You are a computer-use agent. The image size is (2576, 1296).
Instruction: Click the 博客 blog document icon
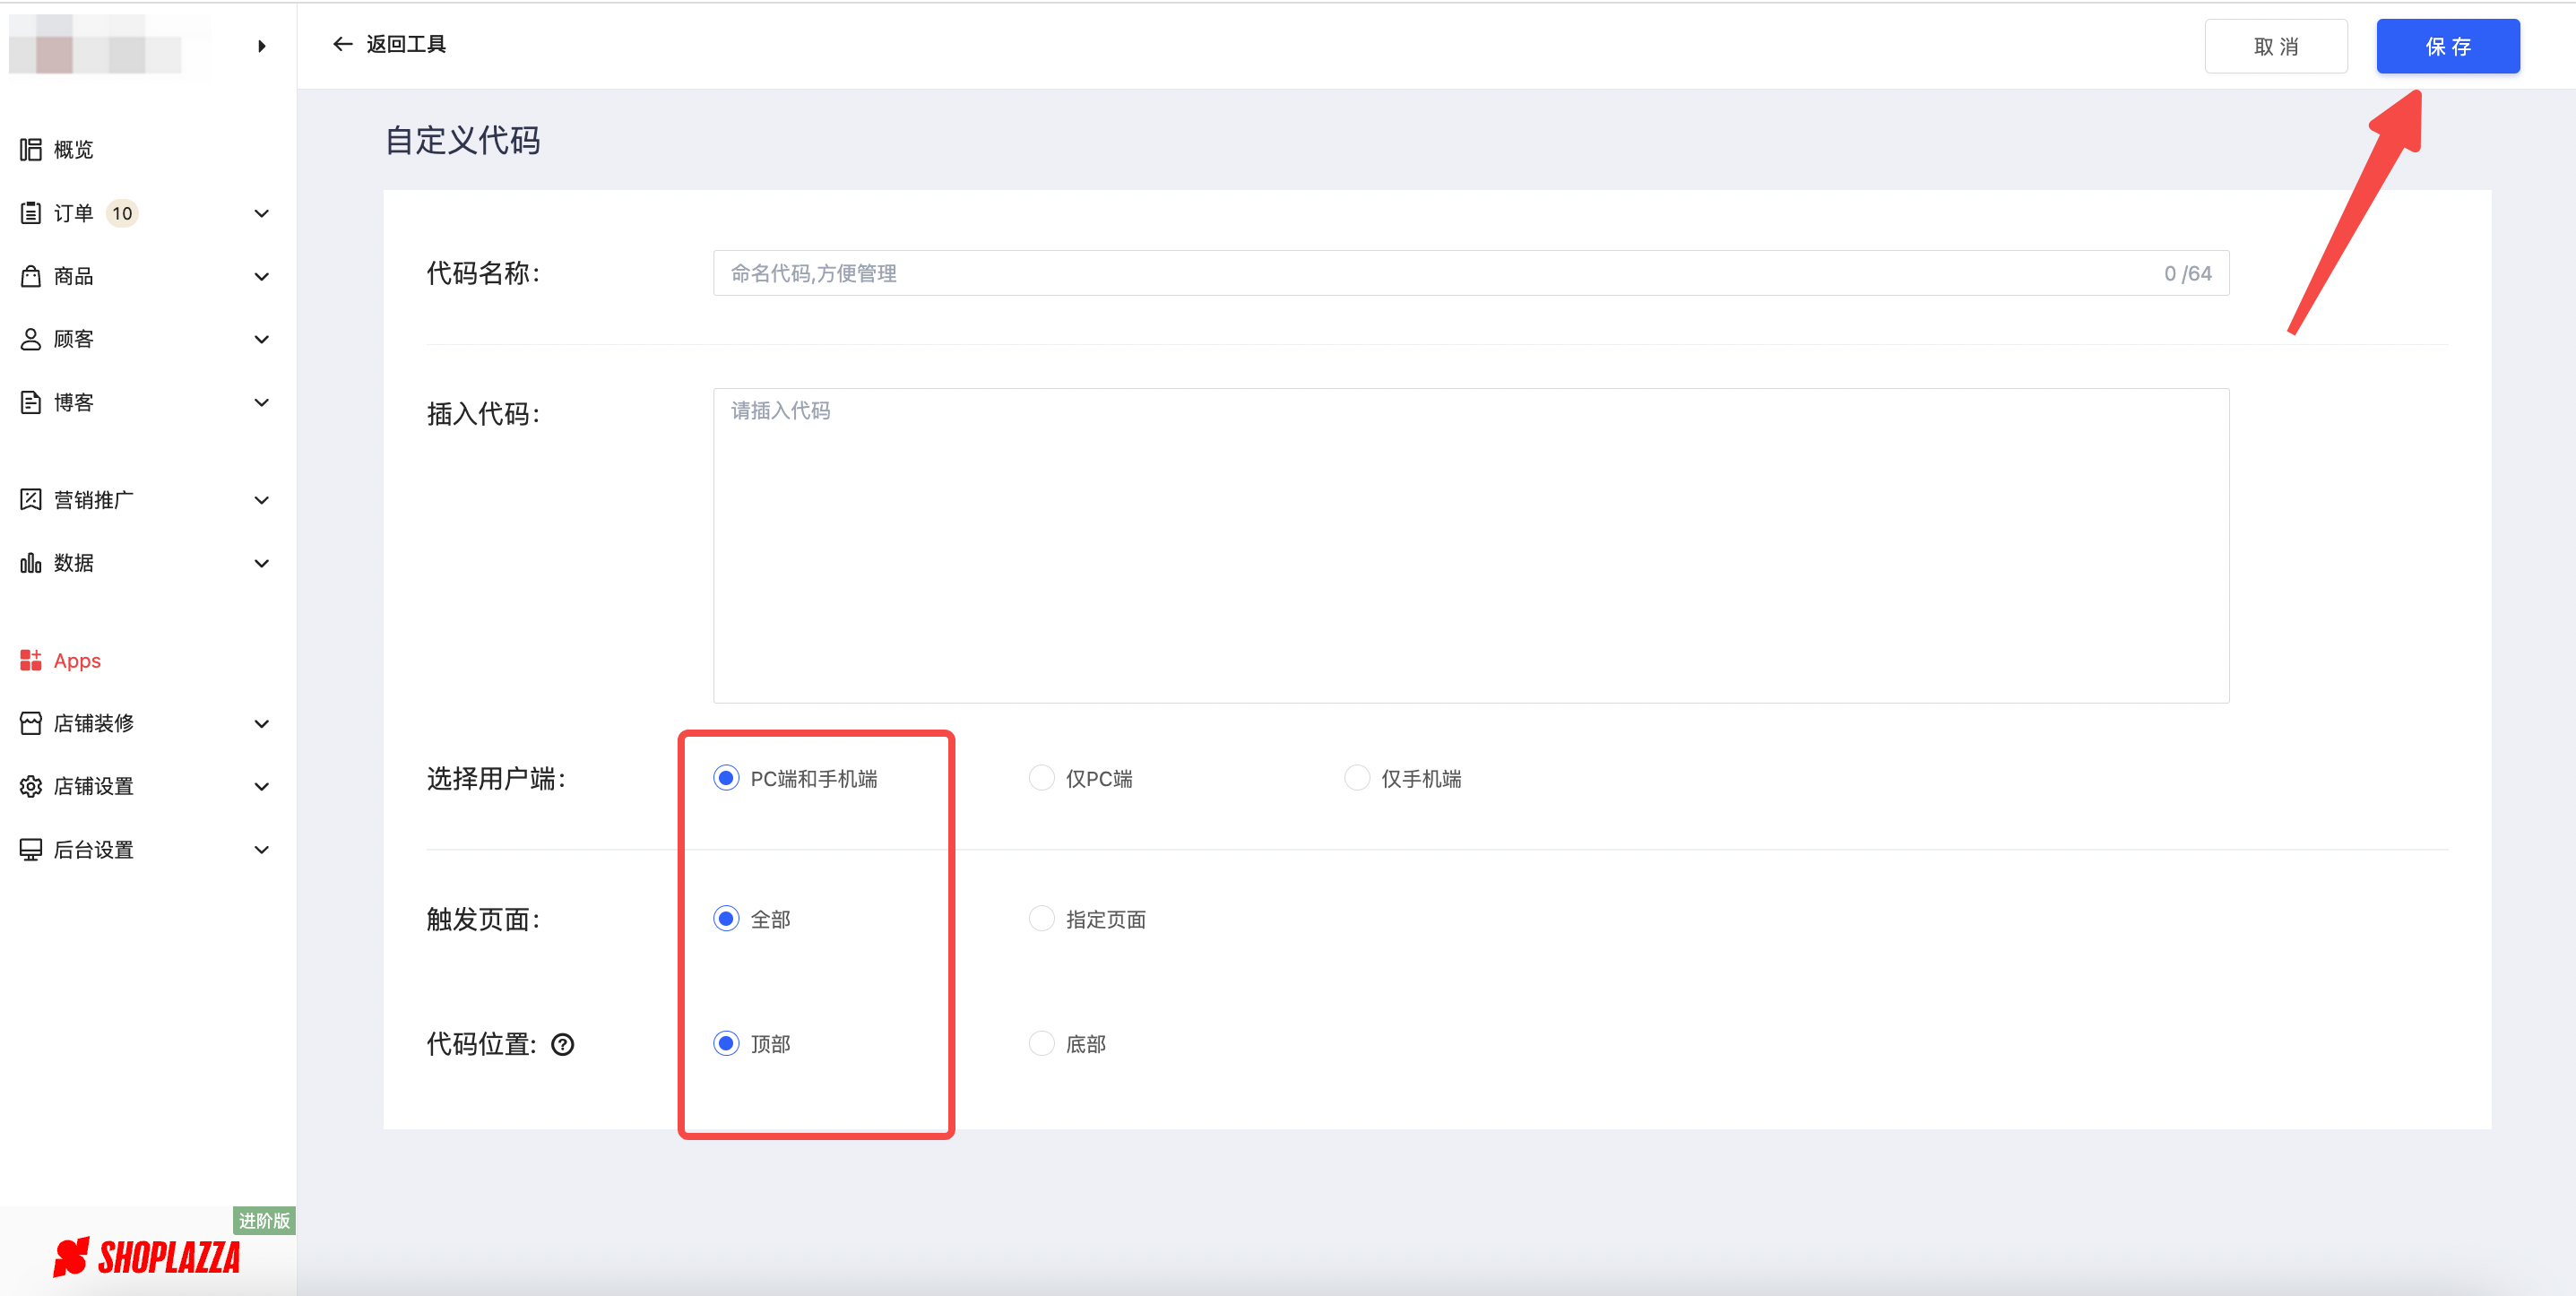(x=31, y=402)
